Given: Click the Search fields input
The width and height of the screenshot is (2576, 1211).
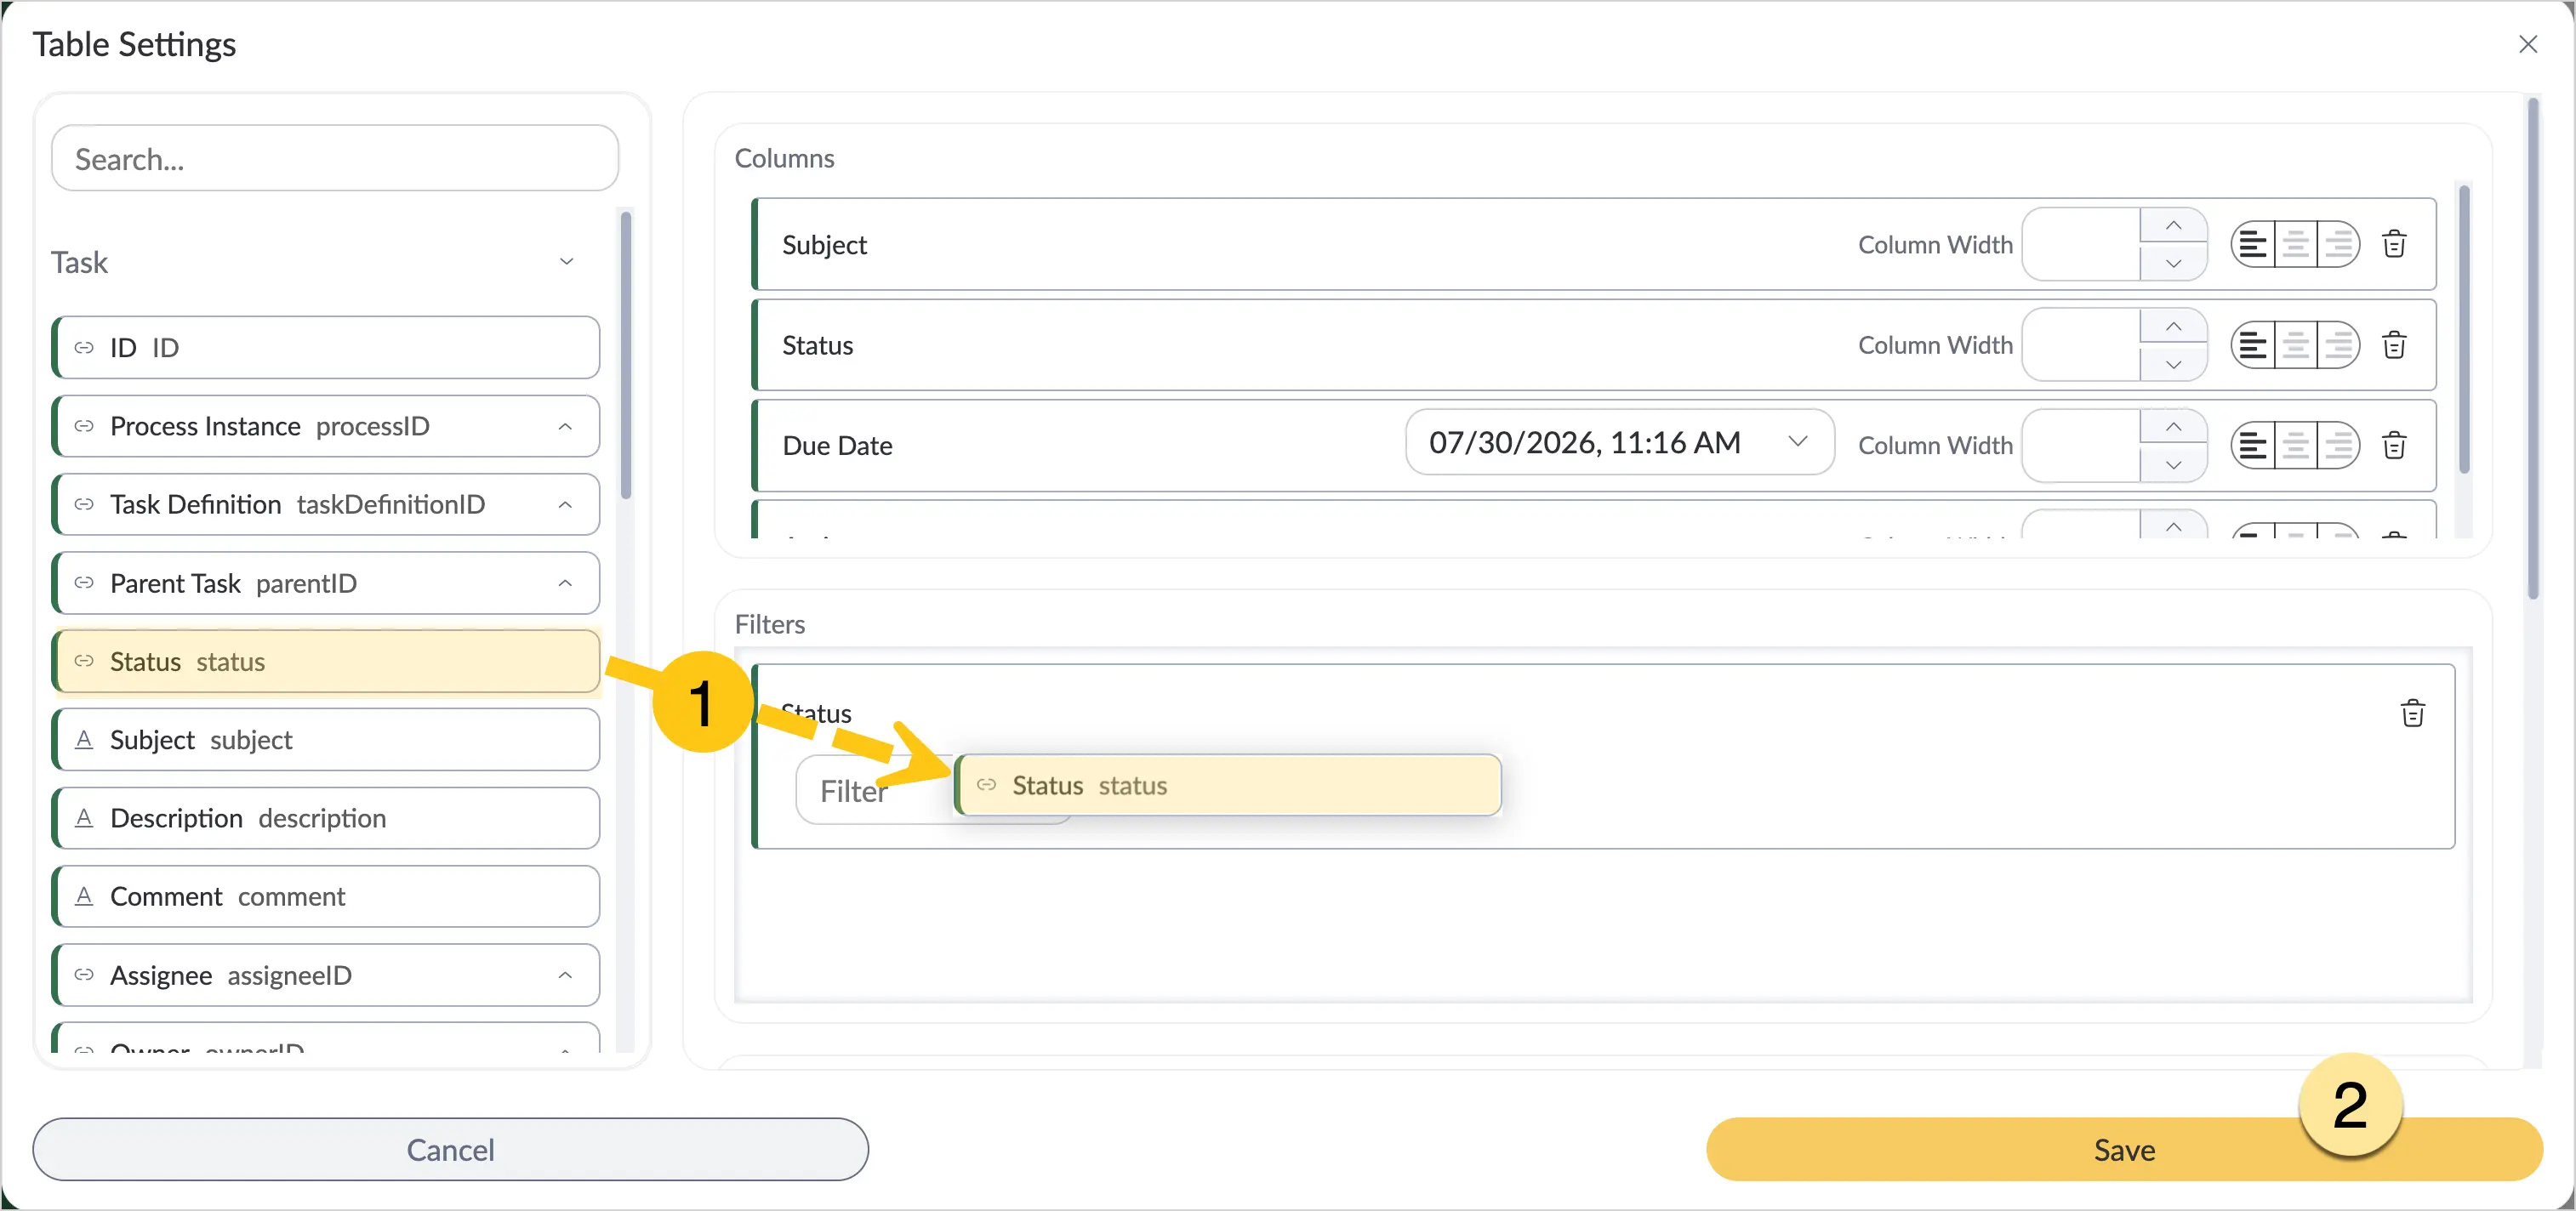Looking at the screenshot, I should click(335, 158).
